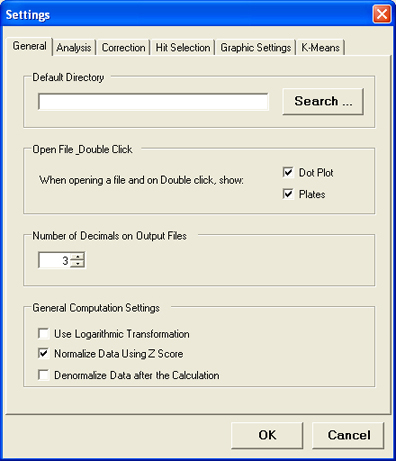Increase decimals with the spinner up arrow
This screenshot has height=461, width=396.
78,256
